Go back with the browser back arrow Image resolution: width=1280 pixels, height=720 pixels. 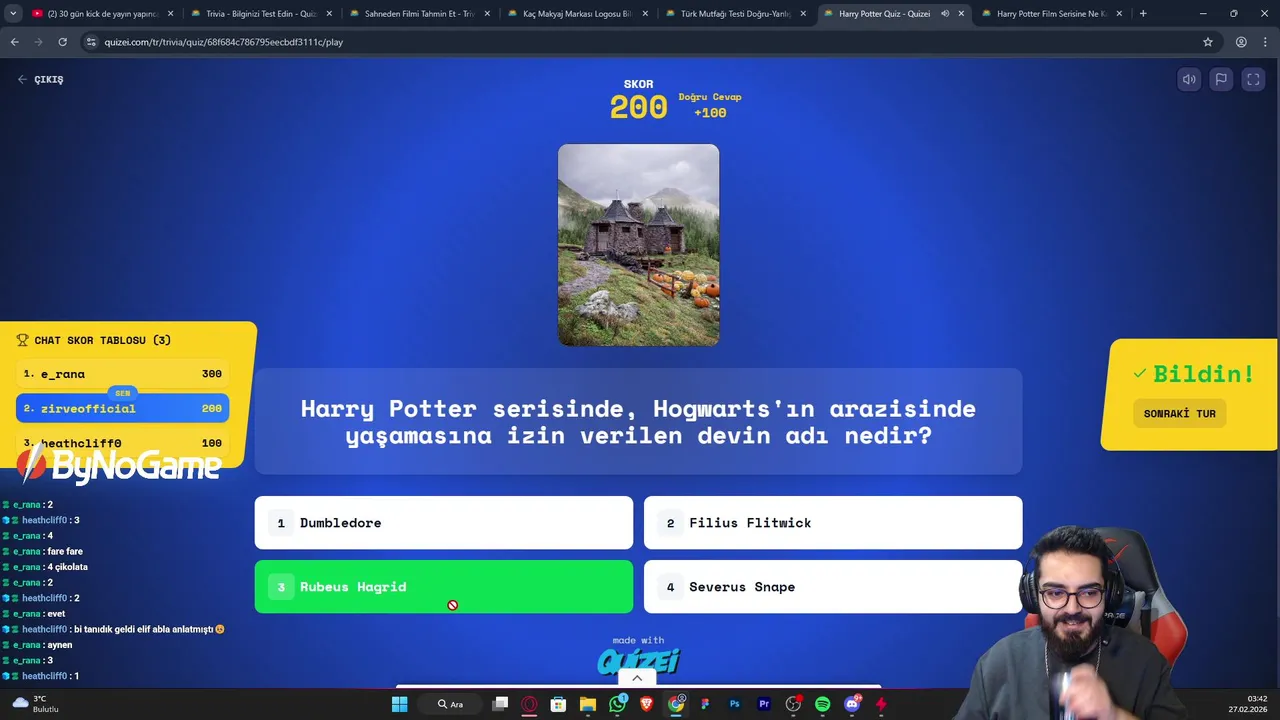pos(14,42)
